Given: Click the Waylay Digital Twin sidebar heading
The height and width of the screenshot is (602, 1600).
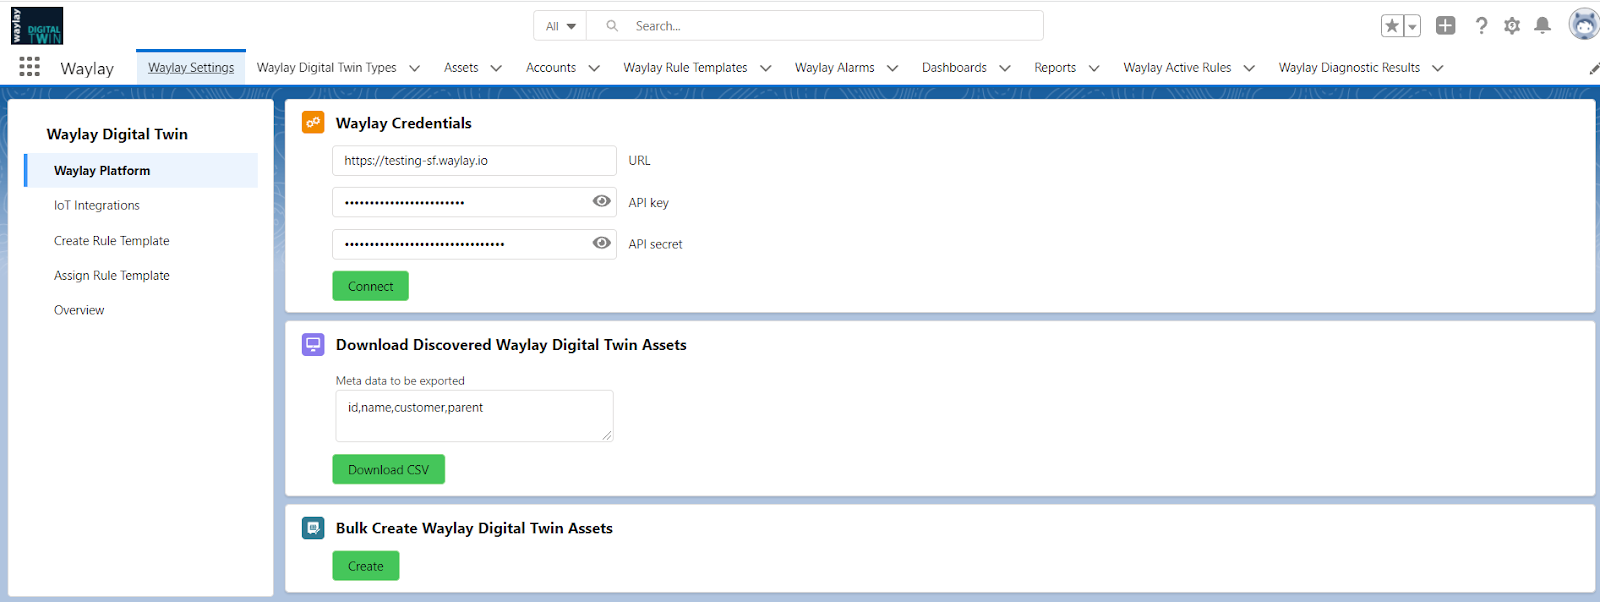Looking at the screenshot, I should pyautogui.click(x=117, y=134).
